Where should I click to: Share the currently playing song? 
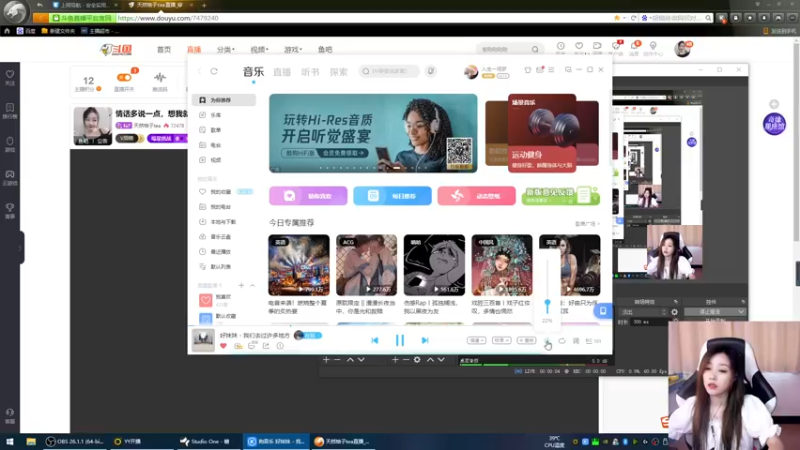pyautogui.click(x=266, y=346)
